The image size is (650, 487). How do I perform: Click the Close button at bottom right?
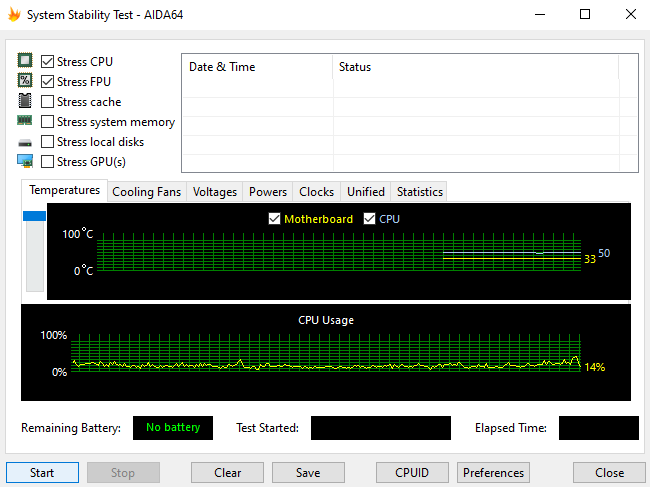[609, 472]
